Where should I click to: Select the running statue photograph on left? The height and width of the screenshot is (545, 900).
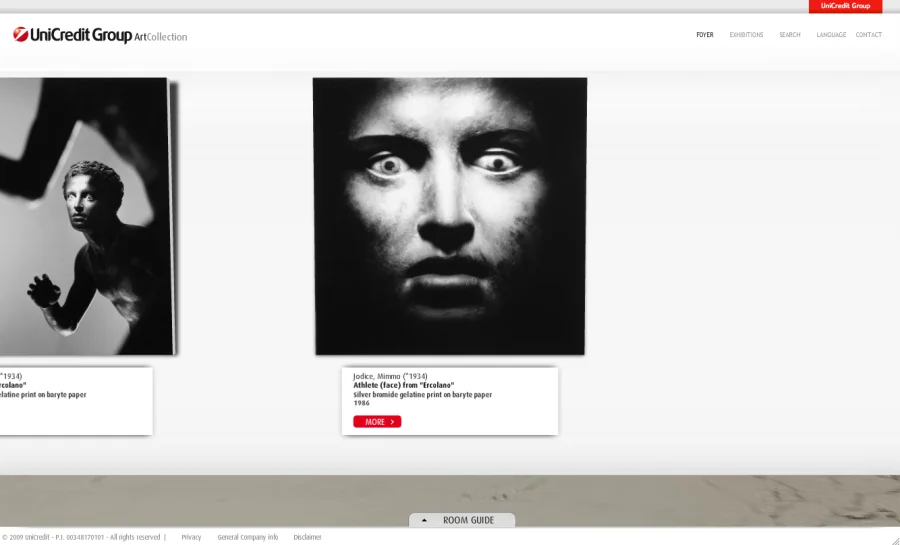point(85,216)
